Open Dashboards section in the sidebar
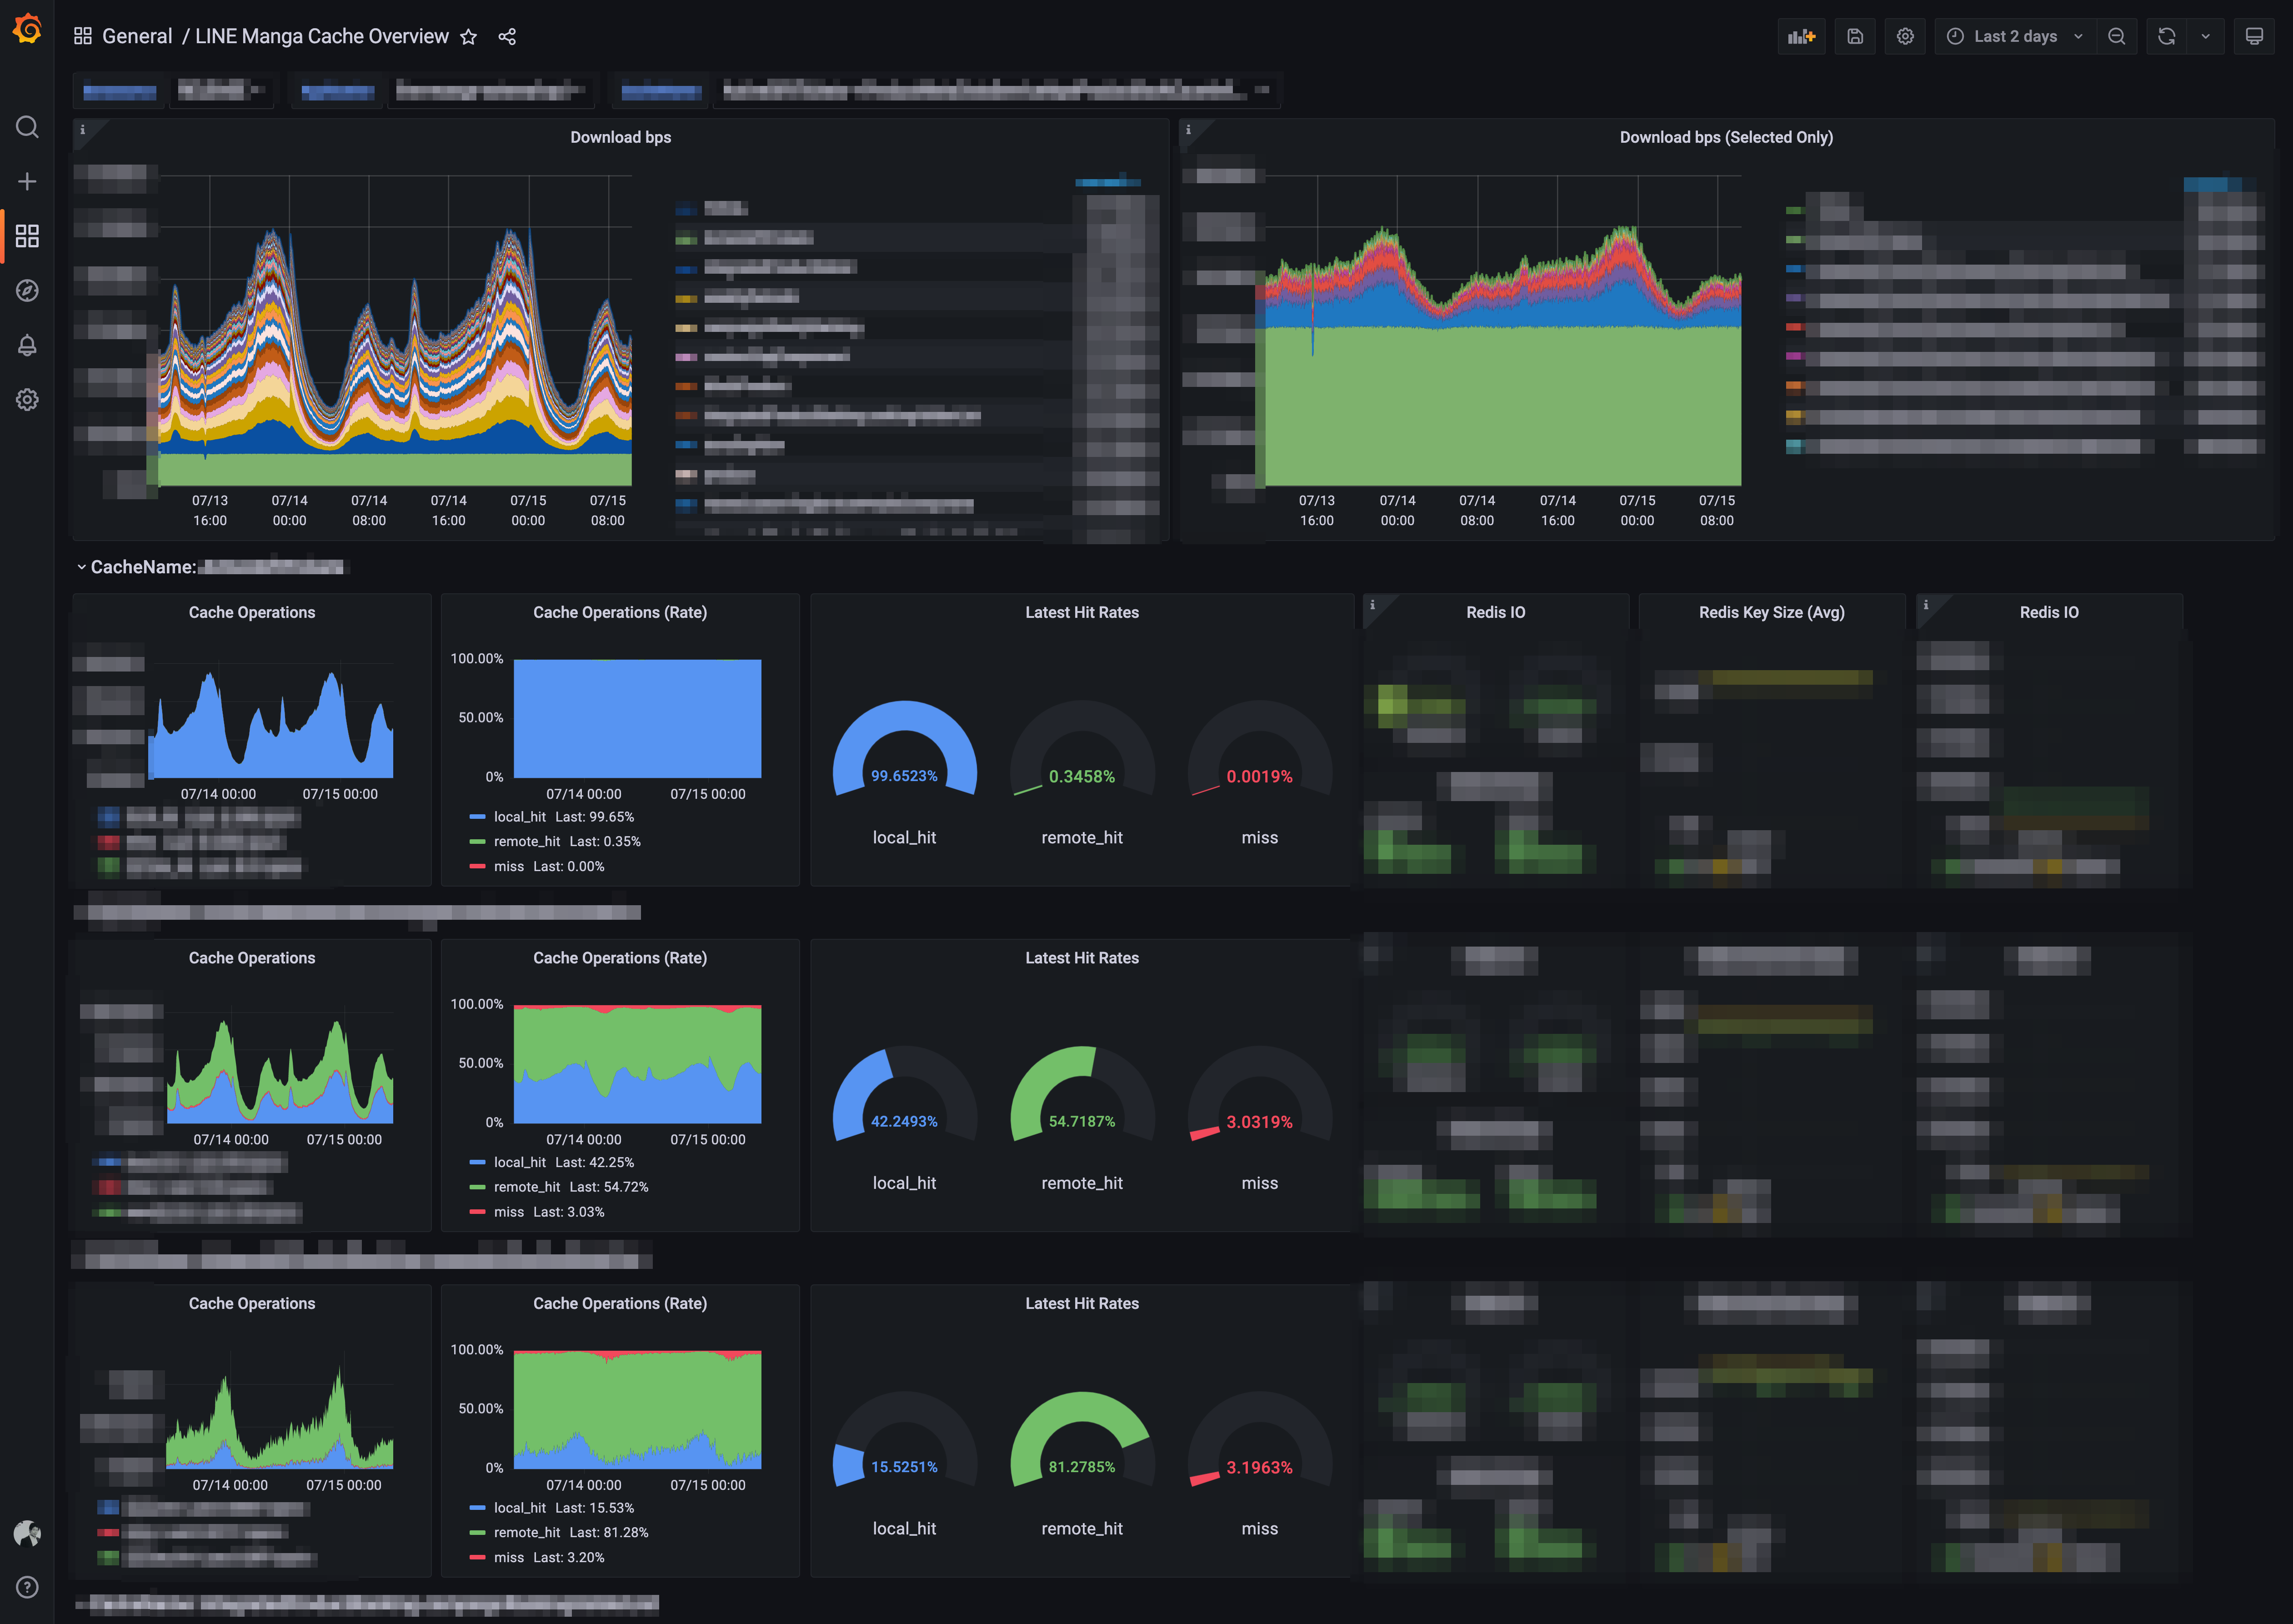Image resolution: width=2293 pixels, height=1624 pixels. click(27, 236)
